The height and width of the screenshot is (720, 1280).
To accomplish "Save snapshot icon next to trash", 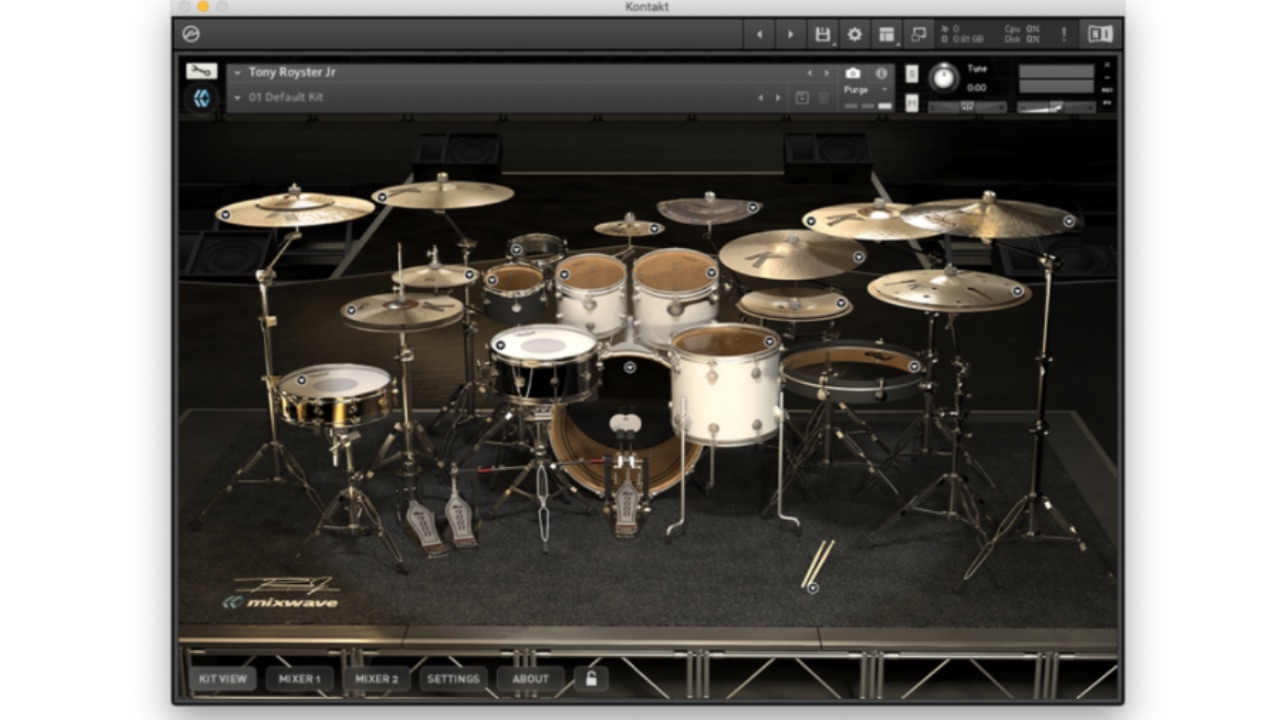I will tap(802, 98).
